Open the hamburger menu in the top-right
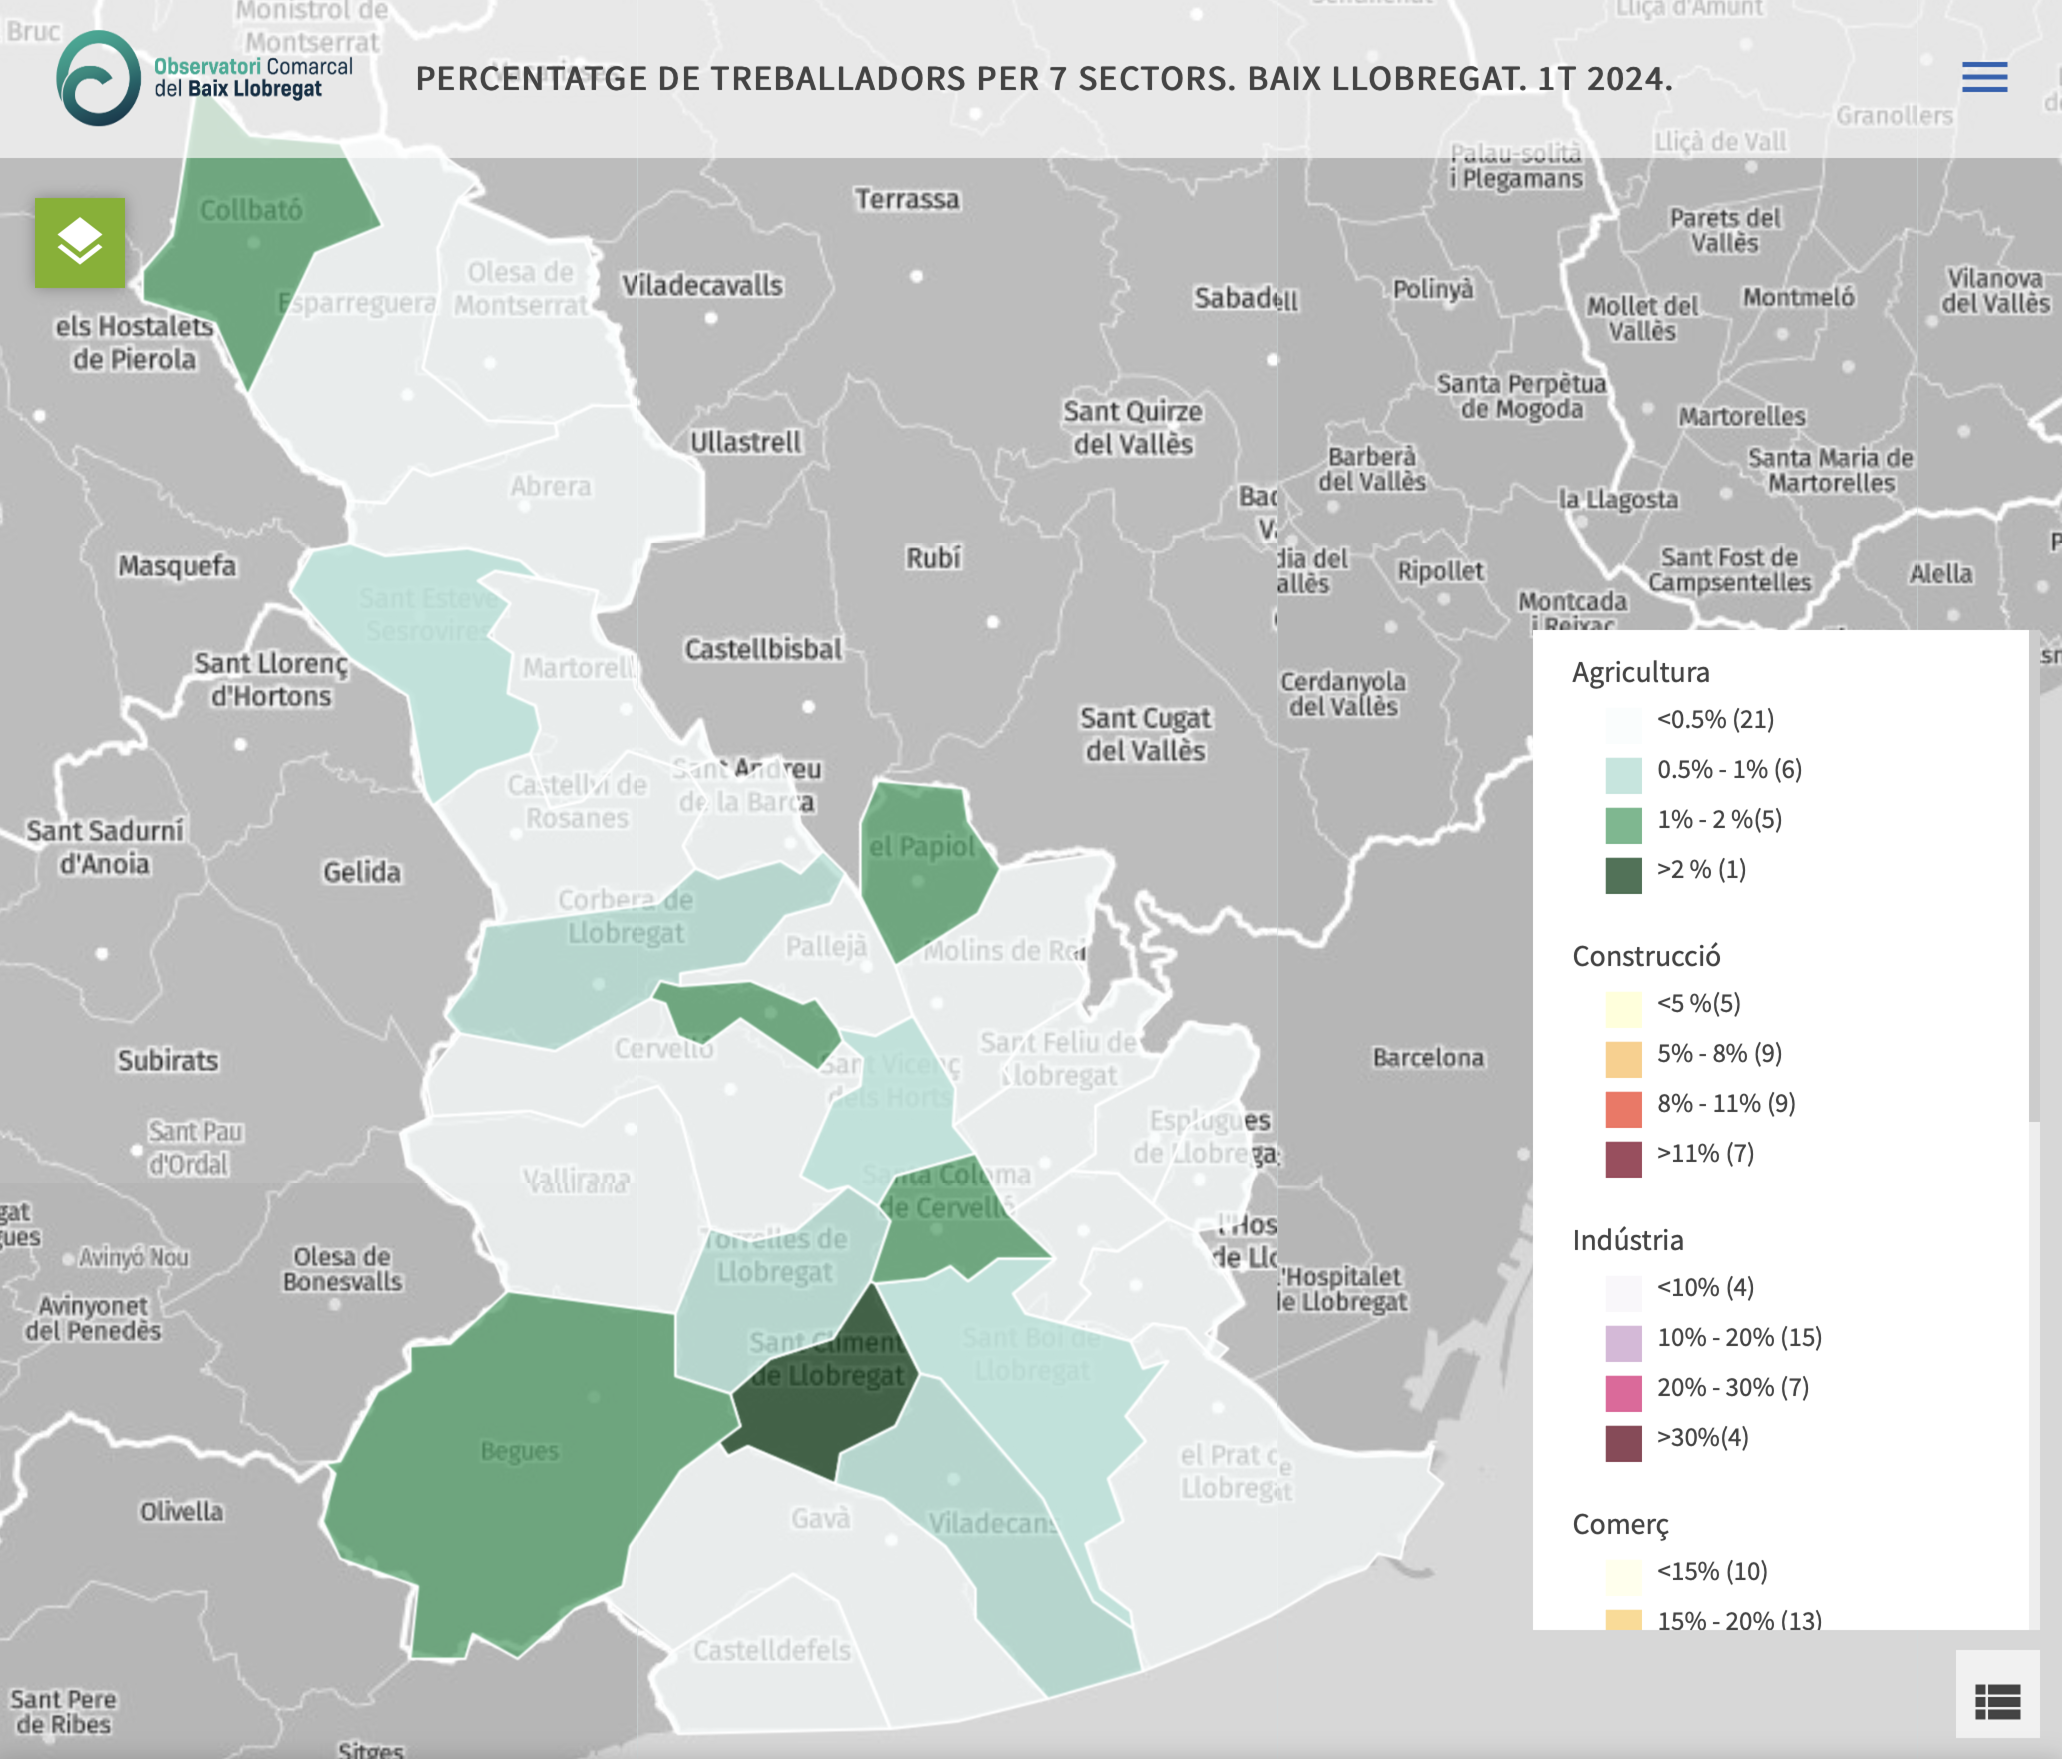The height and width of the screenshot is (1759, 2062). tap(1984, 77)
